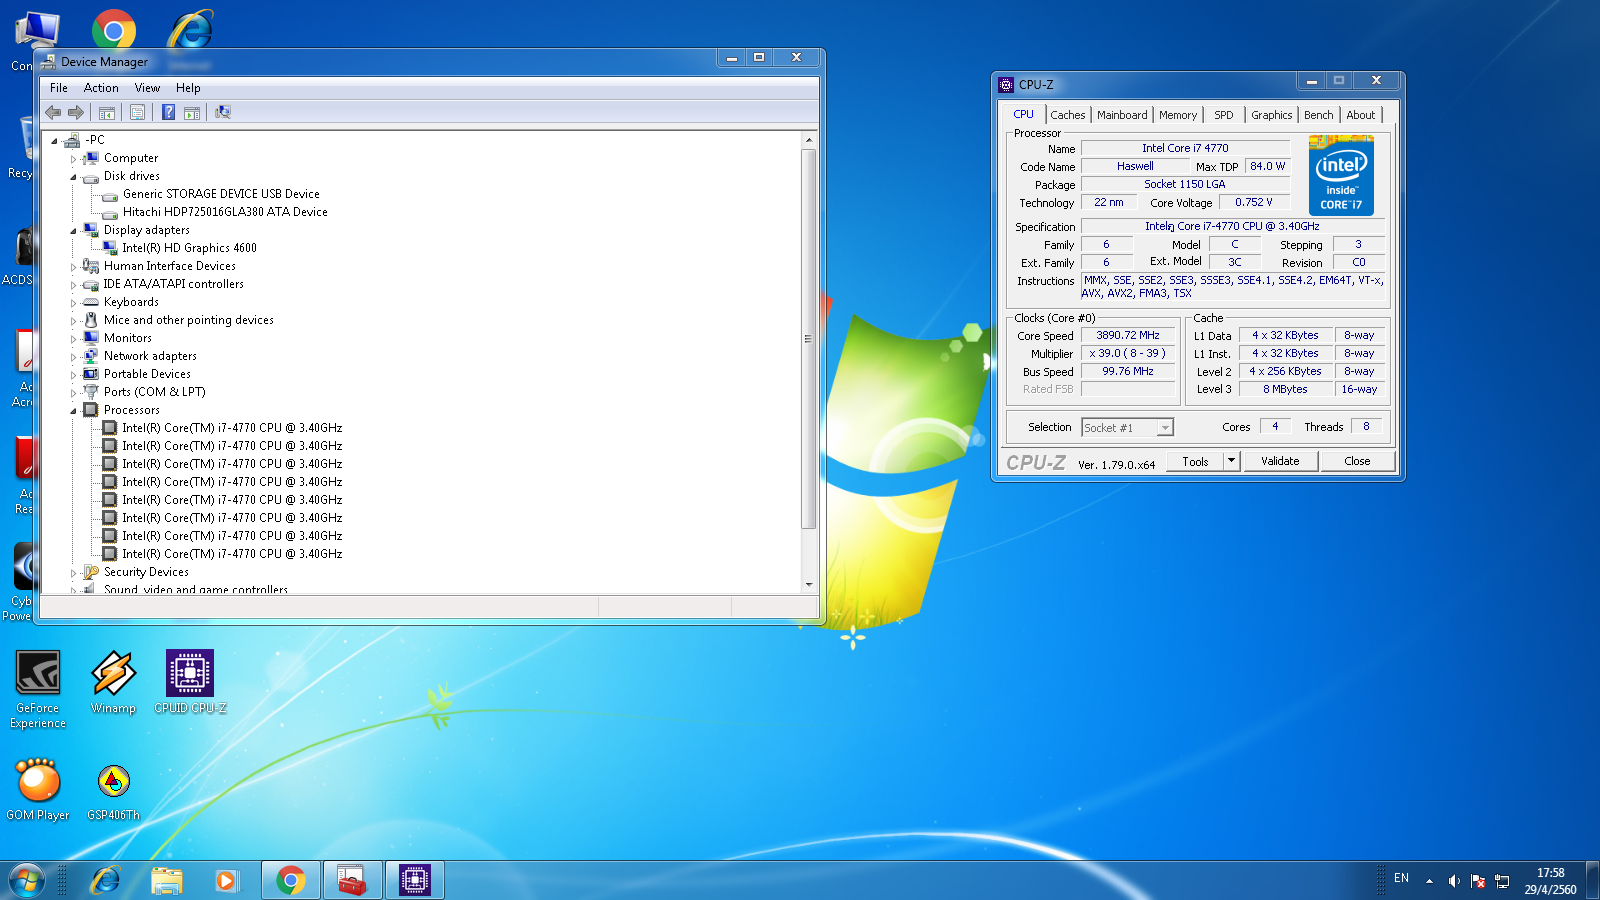Open the Google Chrome desktop shortcut

pyautogui.click(x=114, y=30)
